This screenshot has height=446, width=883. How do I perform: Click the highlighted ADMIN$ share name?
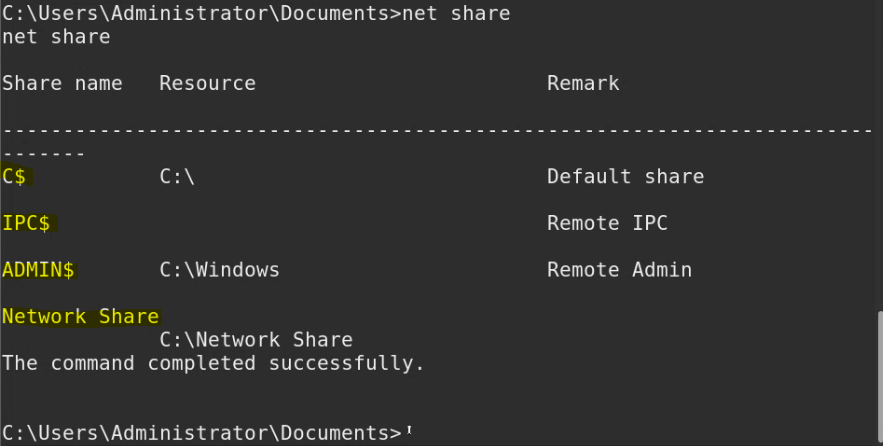pyautogui.click(x=38, y=270)
